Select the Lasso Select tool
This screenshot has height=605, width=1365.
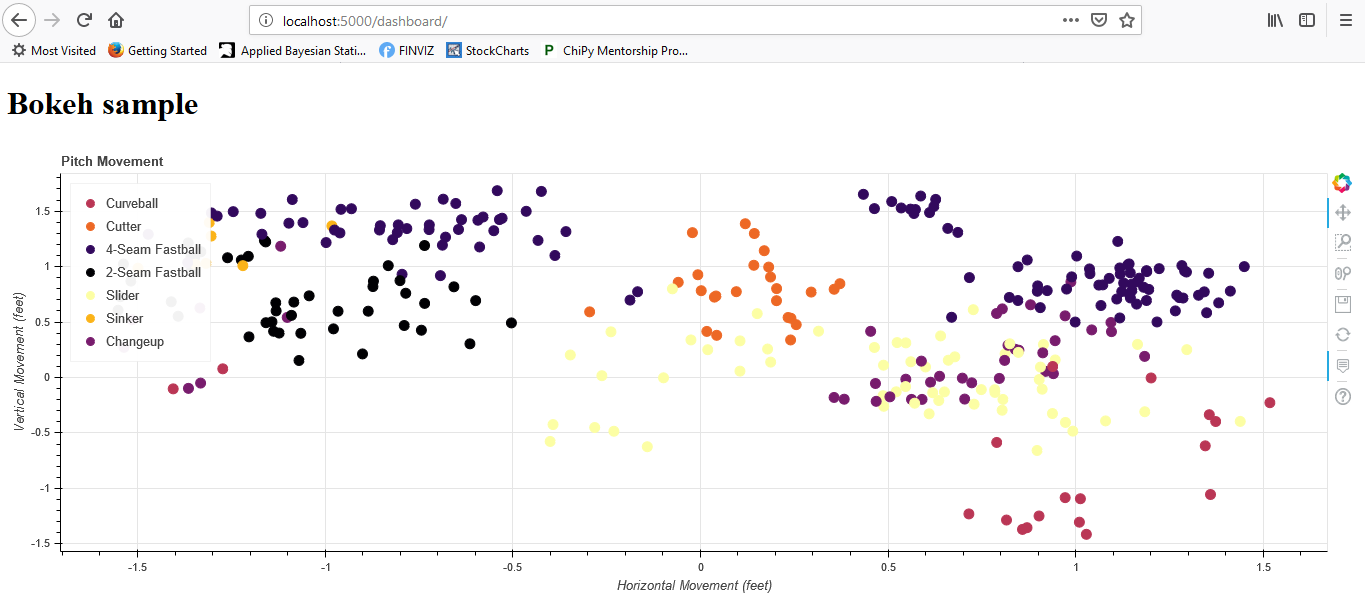pyautogui.click(x=1343, y=272)
